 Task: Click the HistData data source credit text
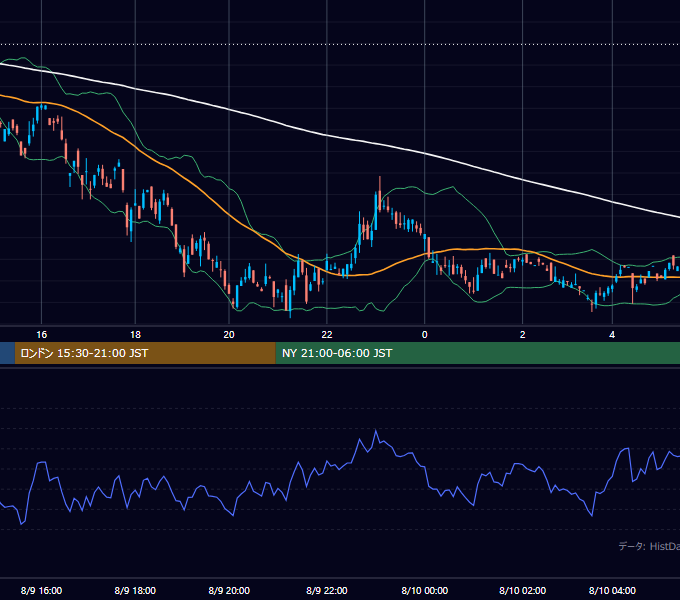(x=649, y=546)
